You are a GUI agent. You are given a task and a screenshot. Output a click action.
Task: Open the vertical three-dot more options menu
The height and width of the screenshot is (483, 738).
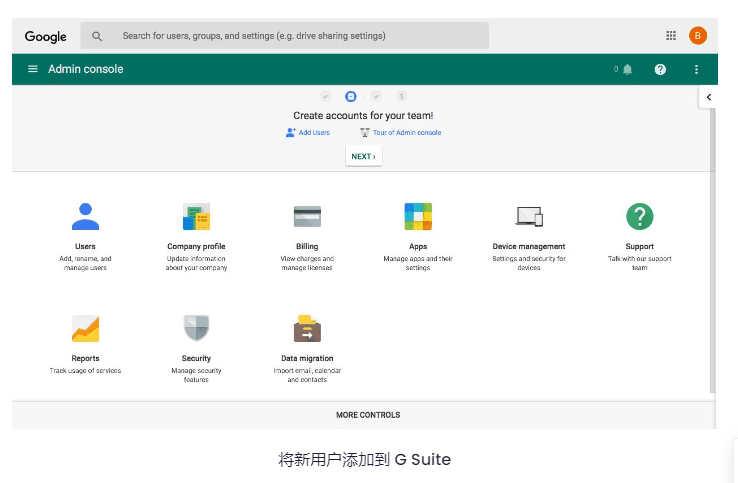coord(697,70)
